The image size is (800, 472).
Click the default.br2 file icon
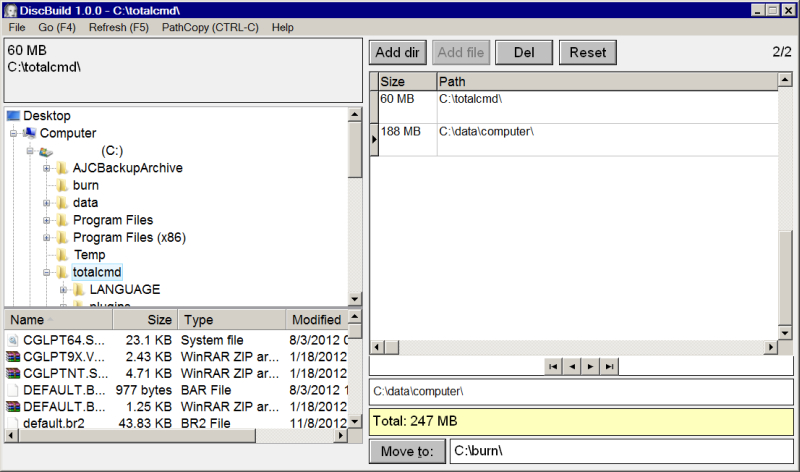(14, 423)
